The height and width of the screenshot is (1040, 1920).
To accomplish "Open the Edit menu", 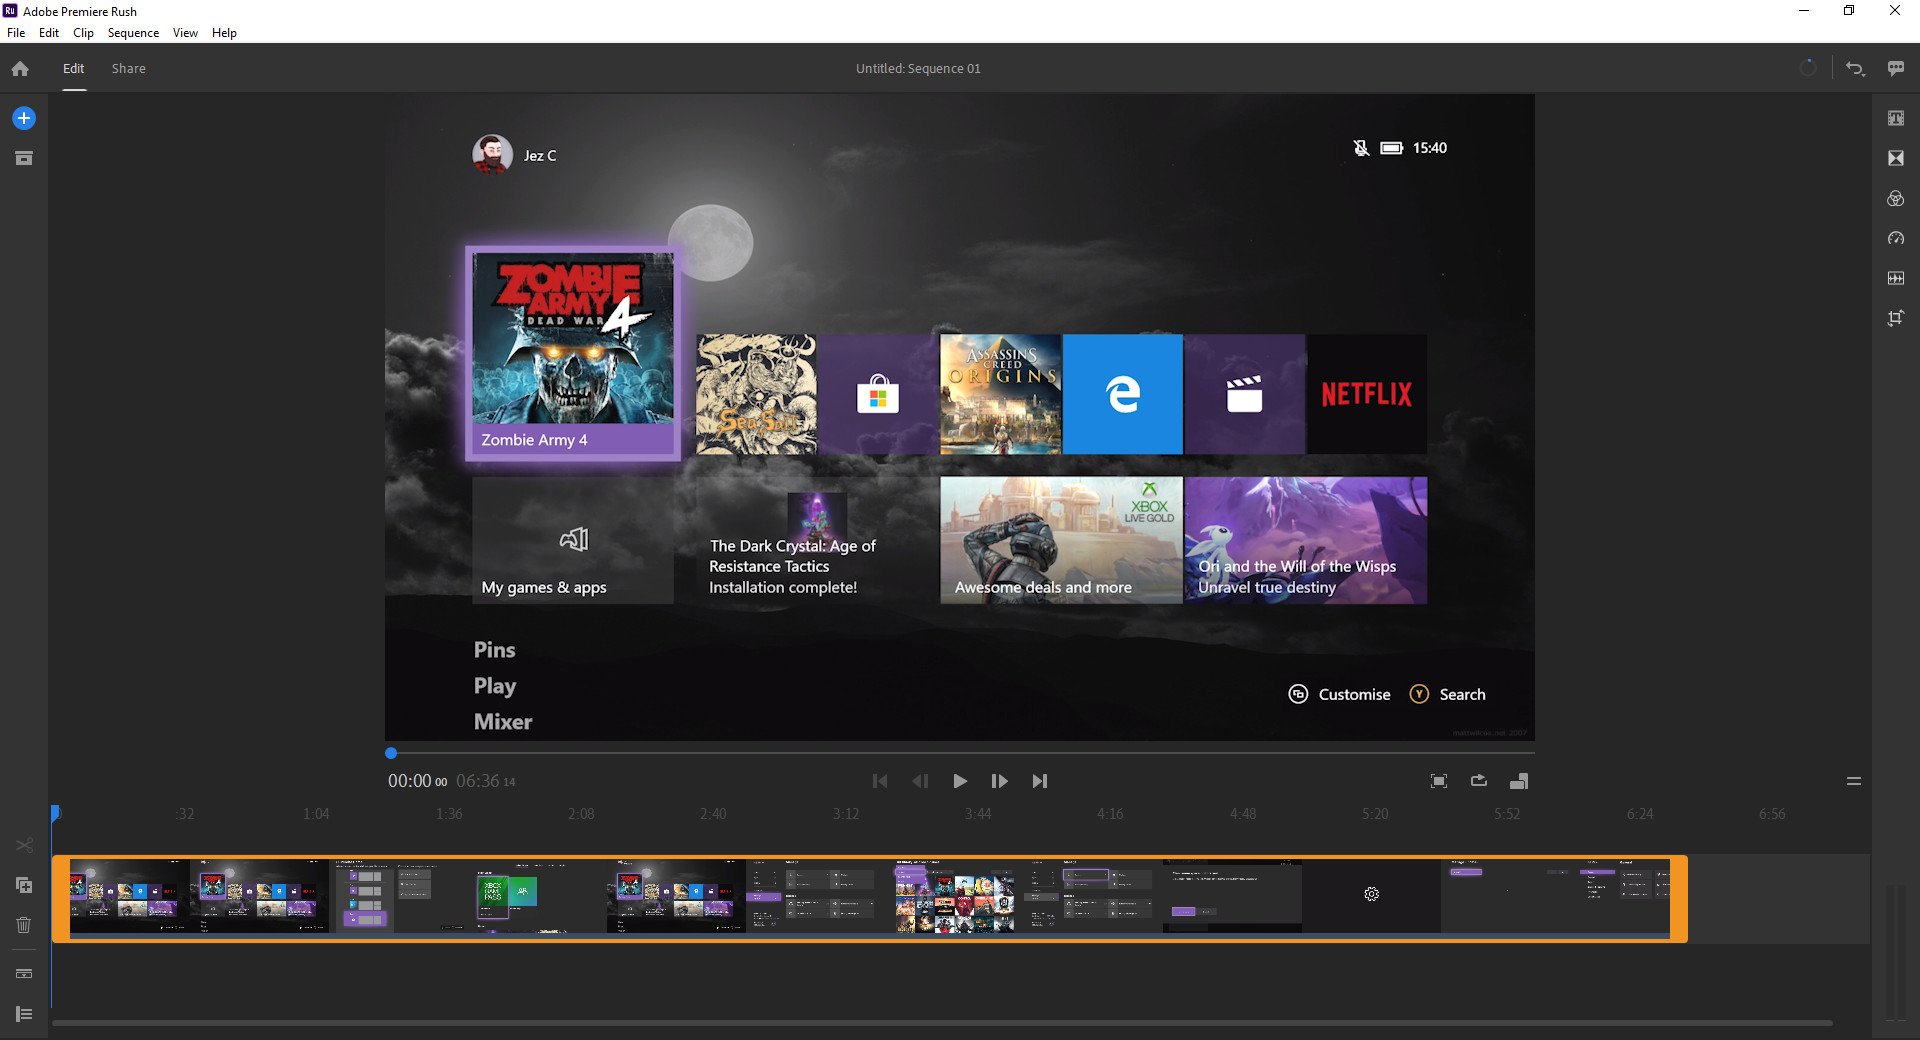I will [49, 33].
